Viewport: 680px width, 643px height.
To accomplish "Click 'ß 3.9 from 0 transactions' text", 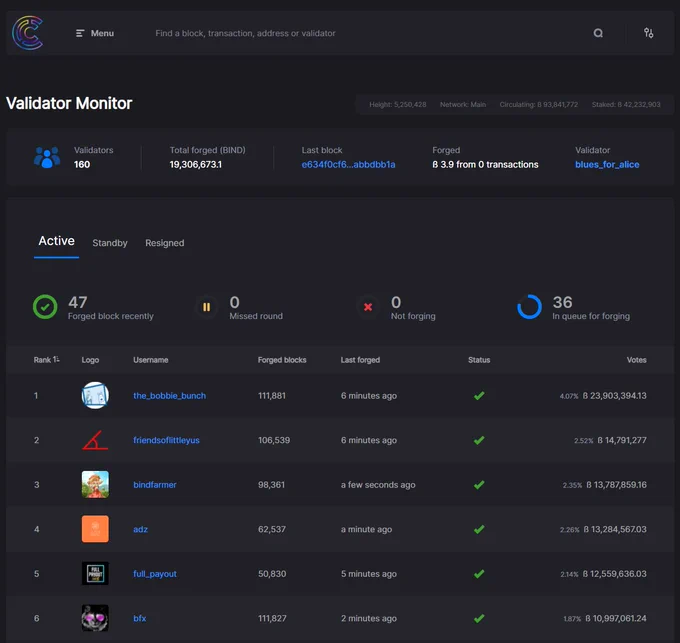I will click(485, 165).
